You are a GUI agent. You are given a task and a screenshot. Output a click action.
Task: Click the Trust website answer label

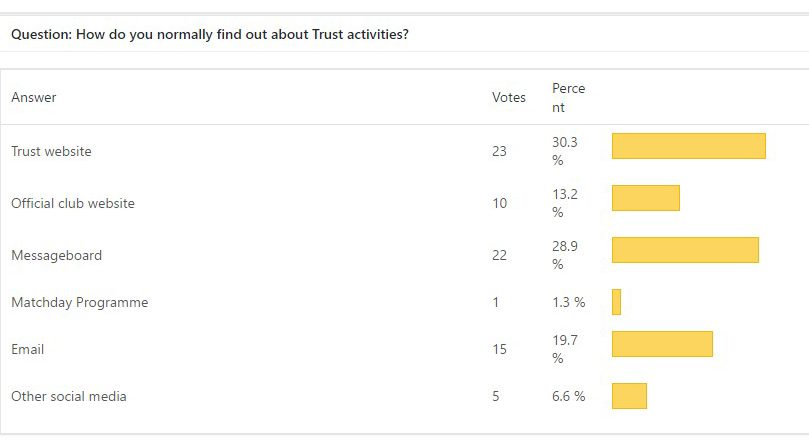click(x=51, y=151)
